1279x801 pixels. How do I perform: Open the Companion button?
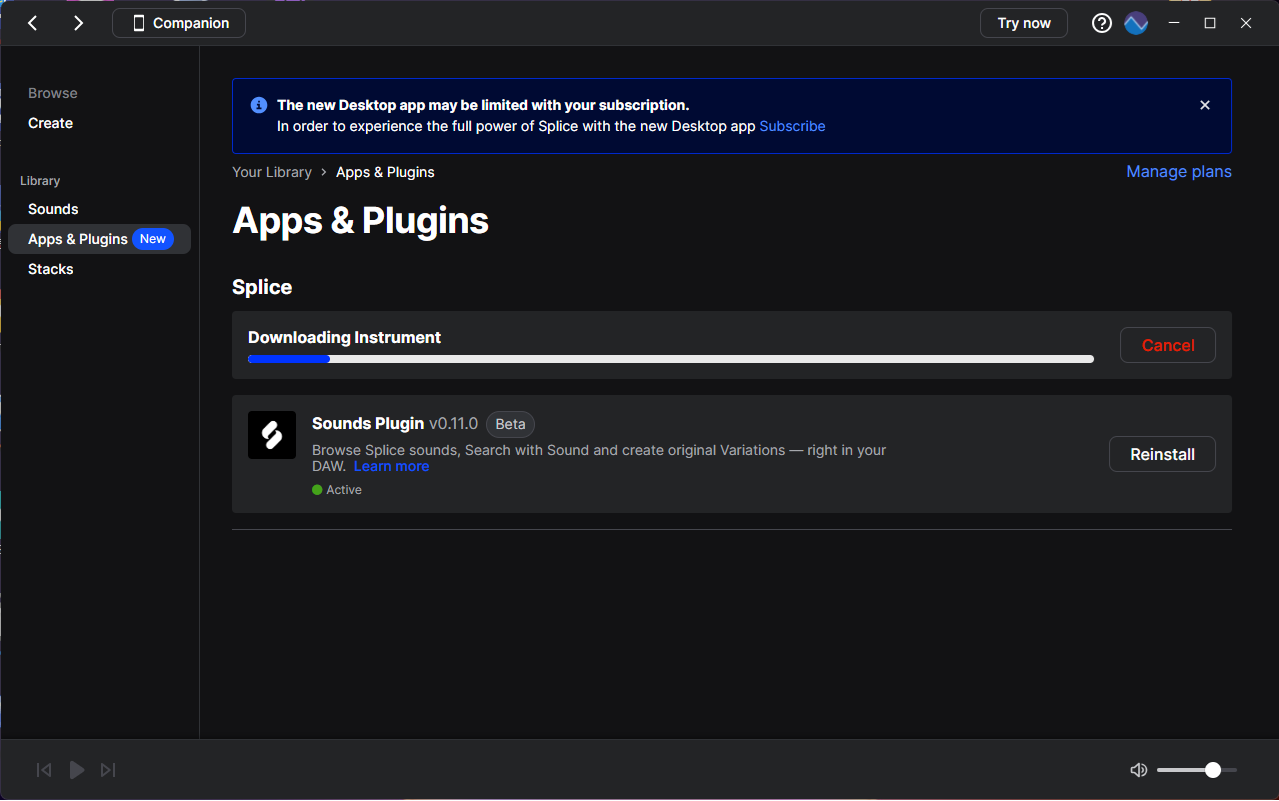coord(179,23)
